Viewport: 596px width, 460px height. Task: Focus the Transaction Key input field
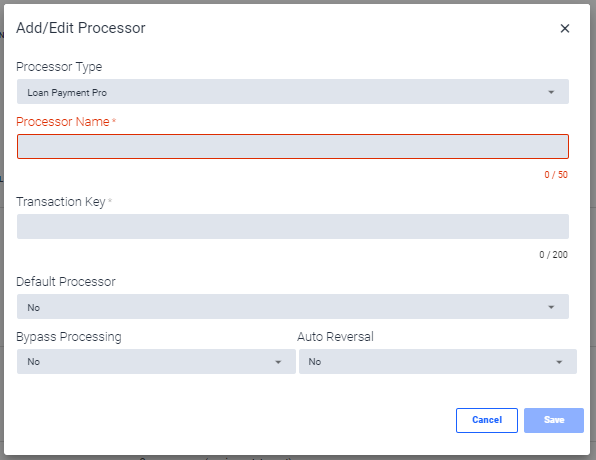(x=293, y=227)
